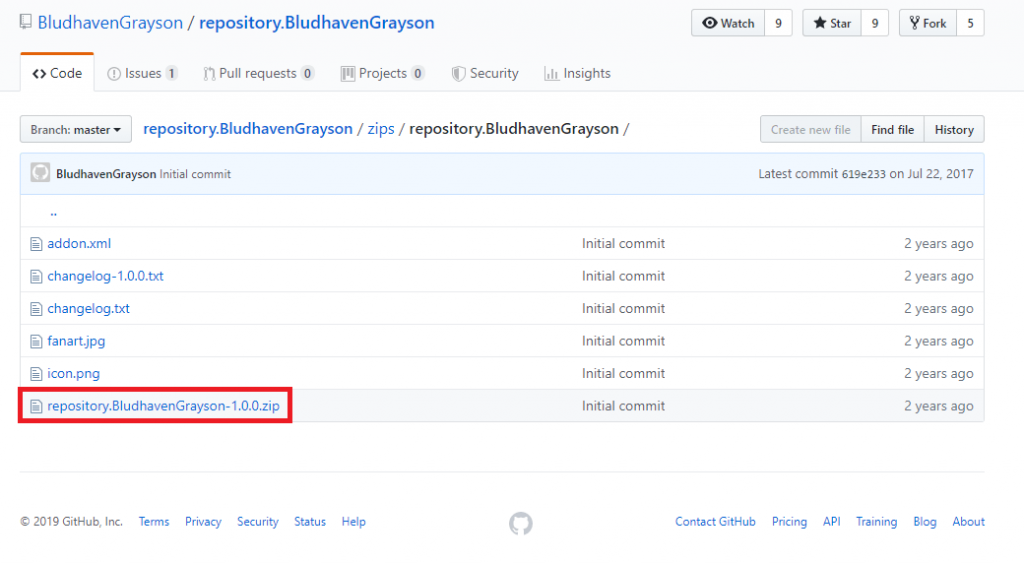This screenshot has height=563, width=1024.
Task: Open icon.png
Action: [73, 374]
